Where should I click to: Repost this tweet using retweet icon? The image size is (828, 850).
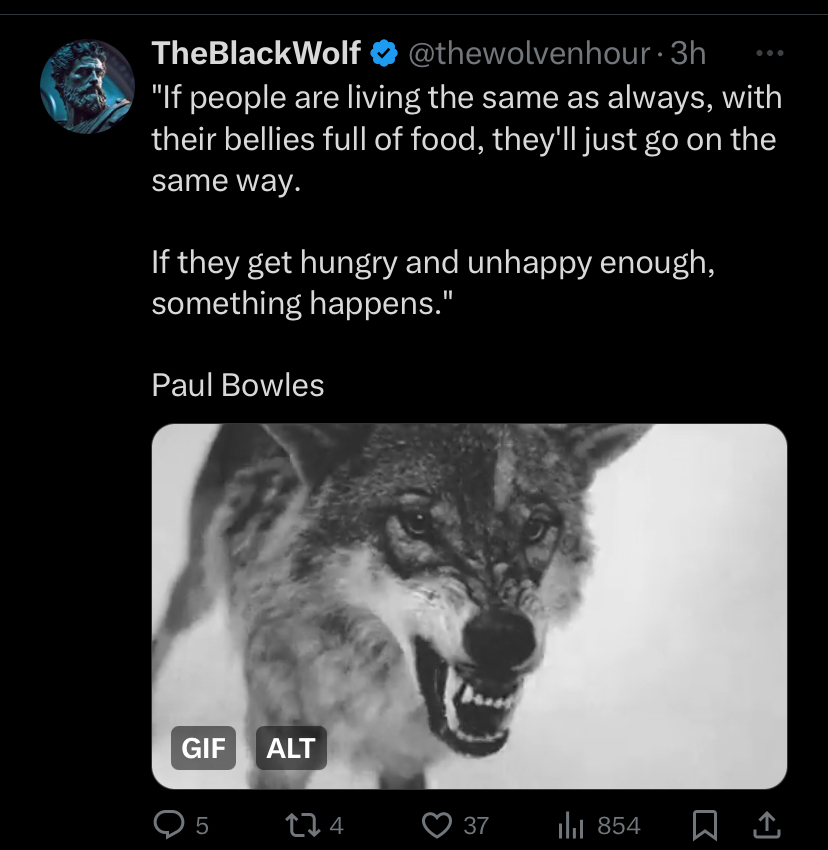click(300, 825)
